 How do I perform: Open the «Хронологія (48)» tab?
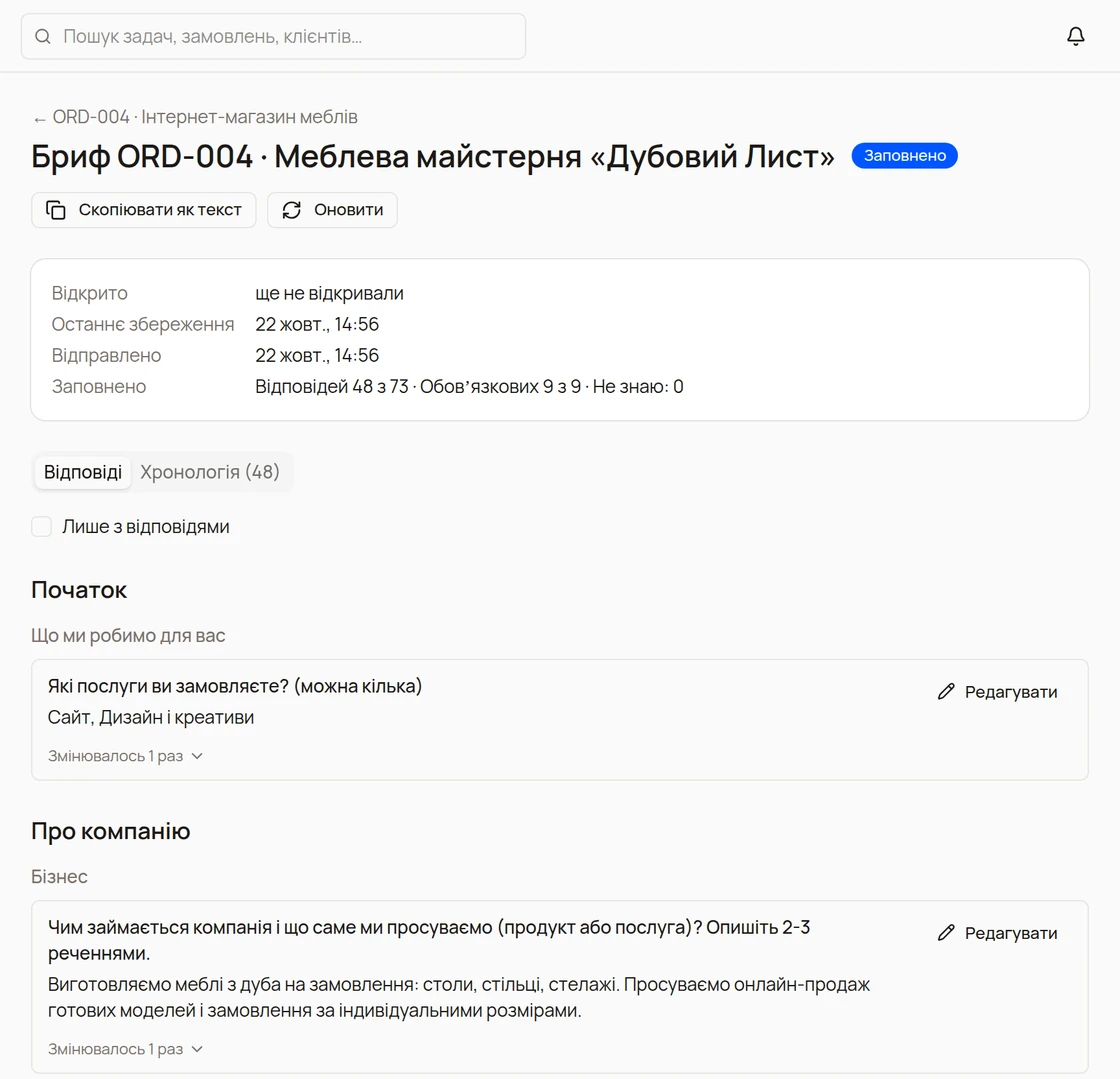coord(209,473)
